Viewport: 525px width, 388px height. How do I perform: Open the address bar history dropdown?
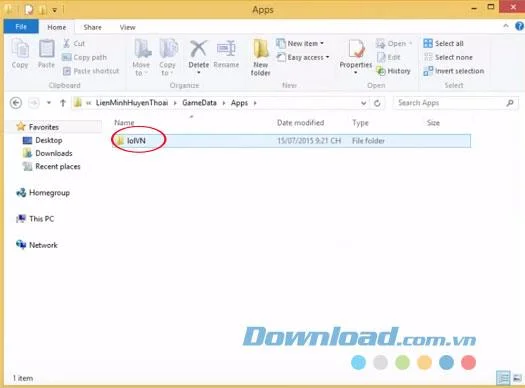[364, 103]
